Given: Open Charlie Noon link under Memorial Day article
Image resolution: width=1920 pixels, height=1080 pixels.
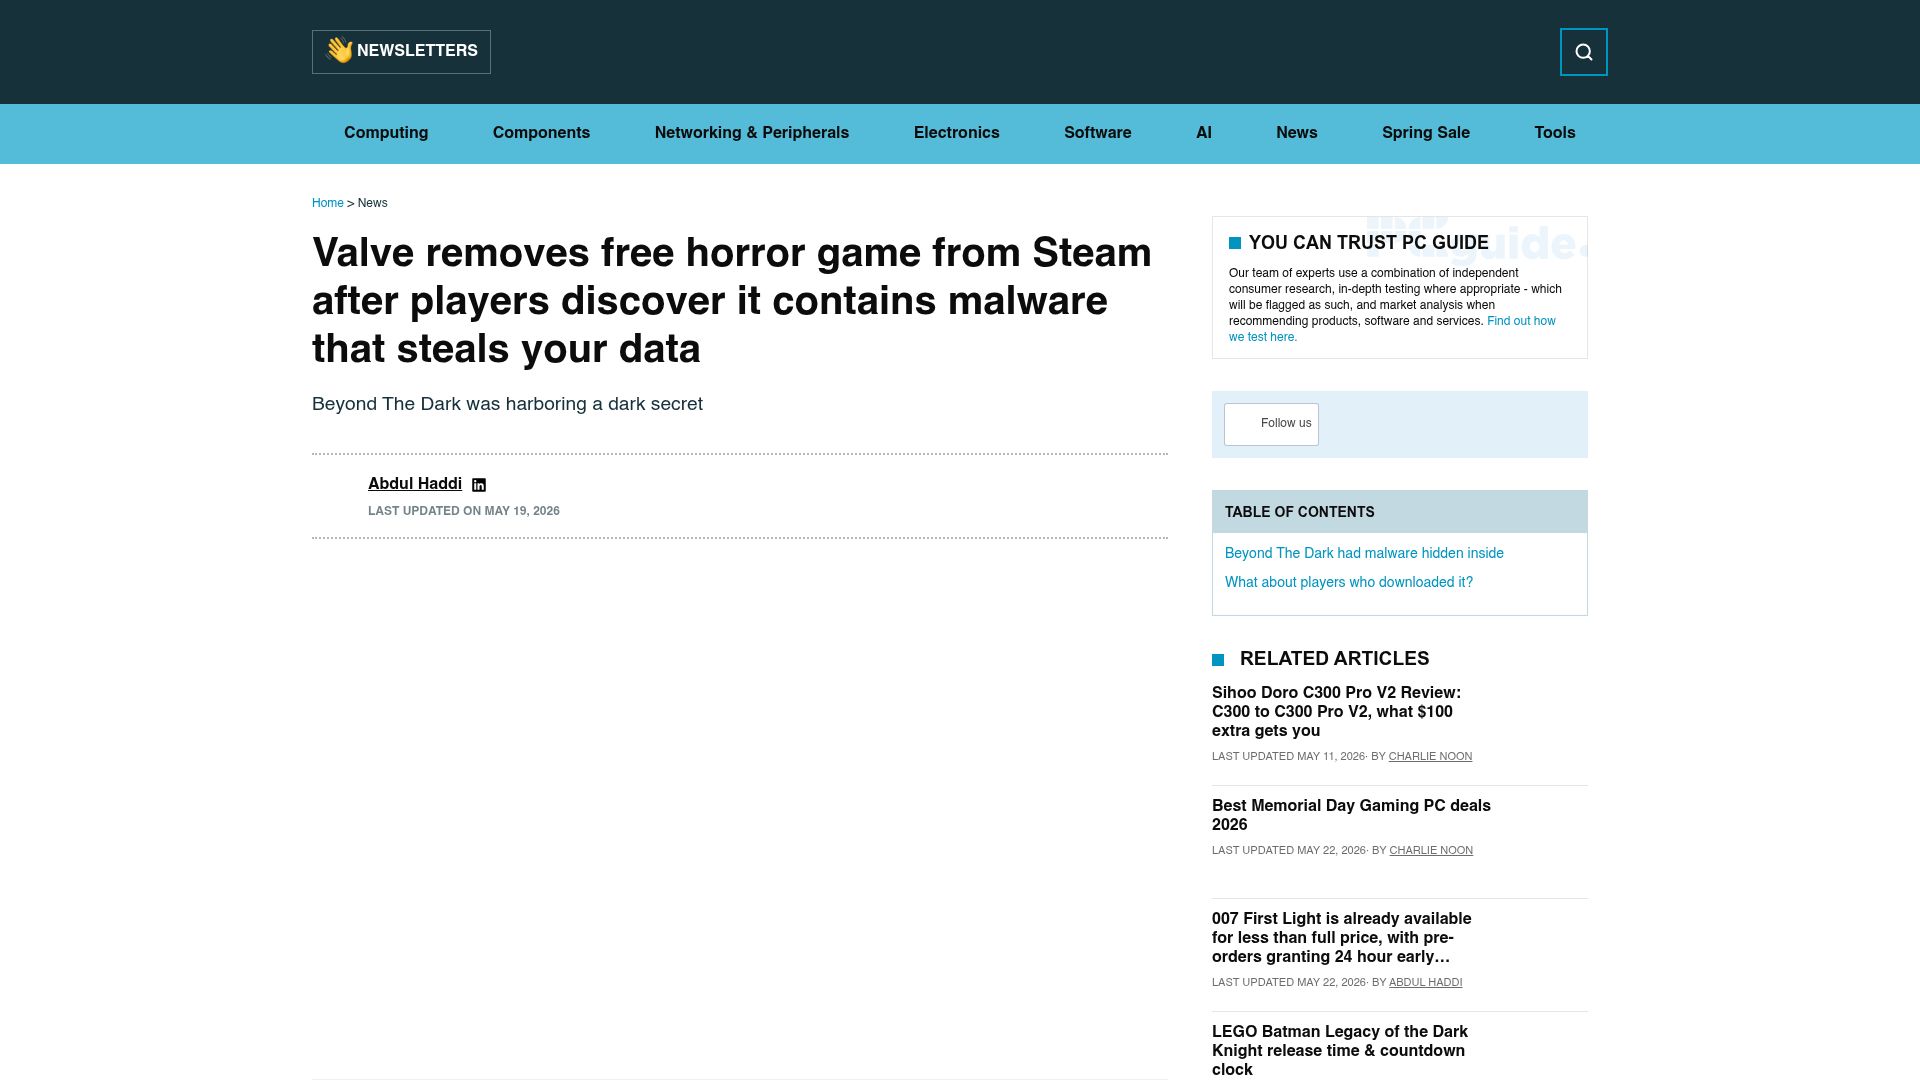Looking at the screenshot, I should 1431,851.
